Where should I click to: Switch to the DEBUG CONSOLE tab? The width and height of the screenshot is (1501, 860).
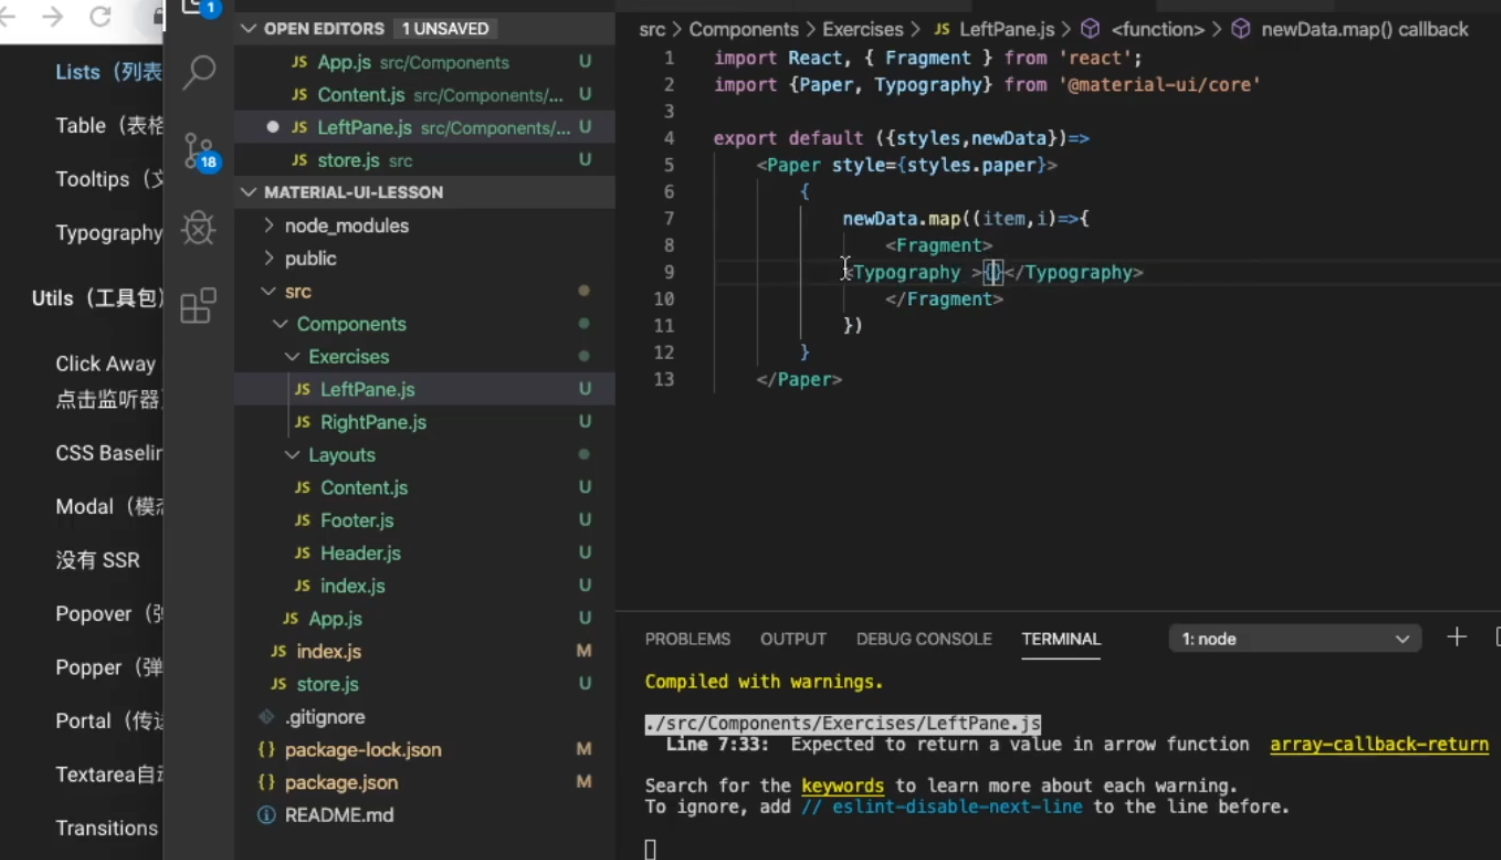[x=923, y=638]
